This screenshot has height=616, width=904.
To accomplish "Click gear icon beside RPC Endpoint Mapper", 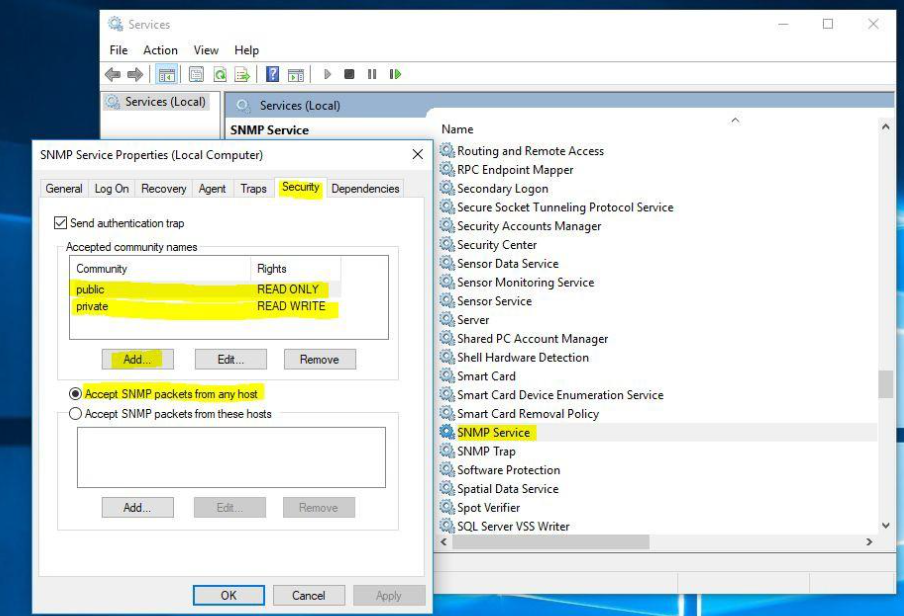I will (447, 170).
